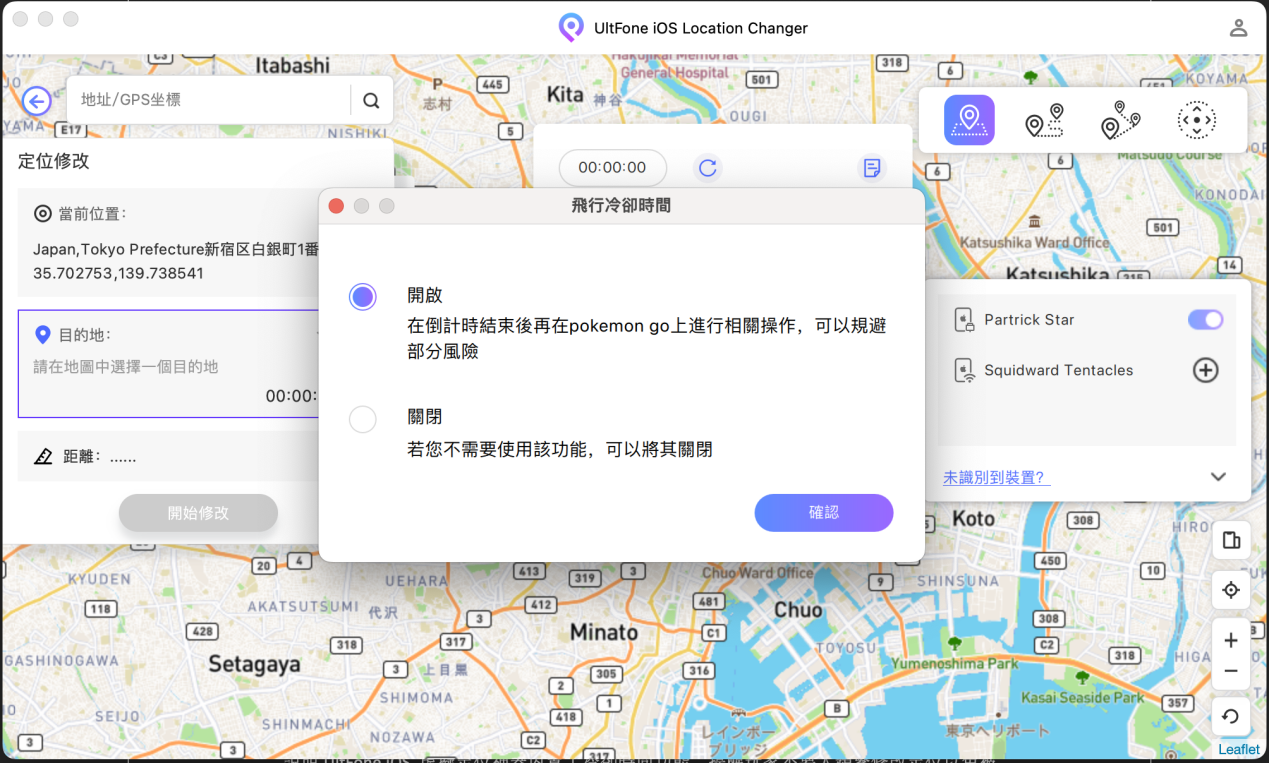1269x763 pixels.
Task: Click the UltFone app logo in the title bar
Action: click(571, 28)
